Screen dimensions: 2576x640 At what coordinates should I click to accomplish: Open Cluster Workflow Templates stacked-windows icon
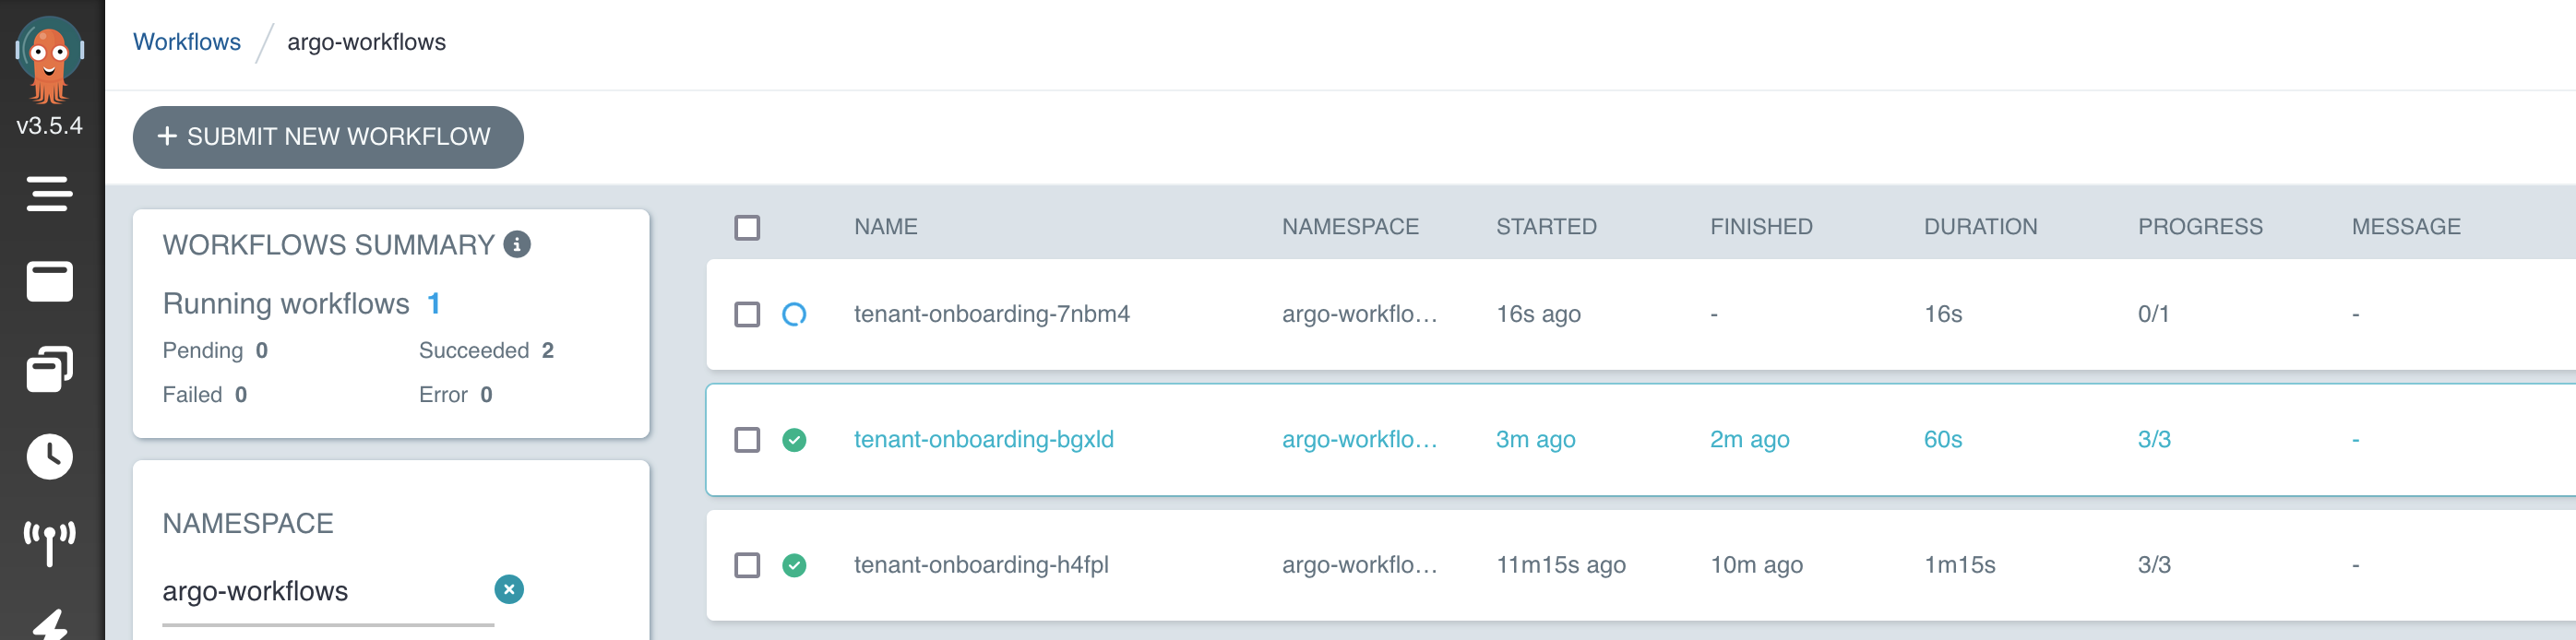(x=49, y=369)
